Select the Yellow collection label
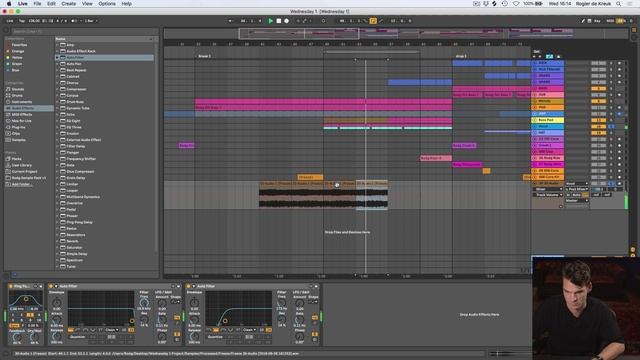640x360 pixels. 17,58
